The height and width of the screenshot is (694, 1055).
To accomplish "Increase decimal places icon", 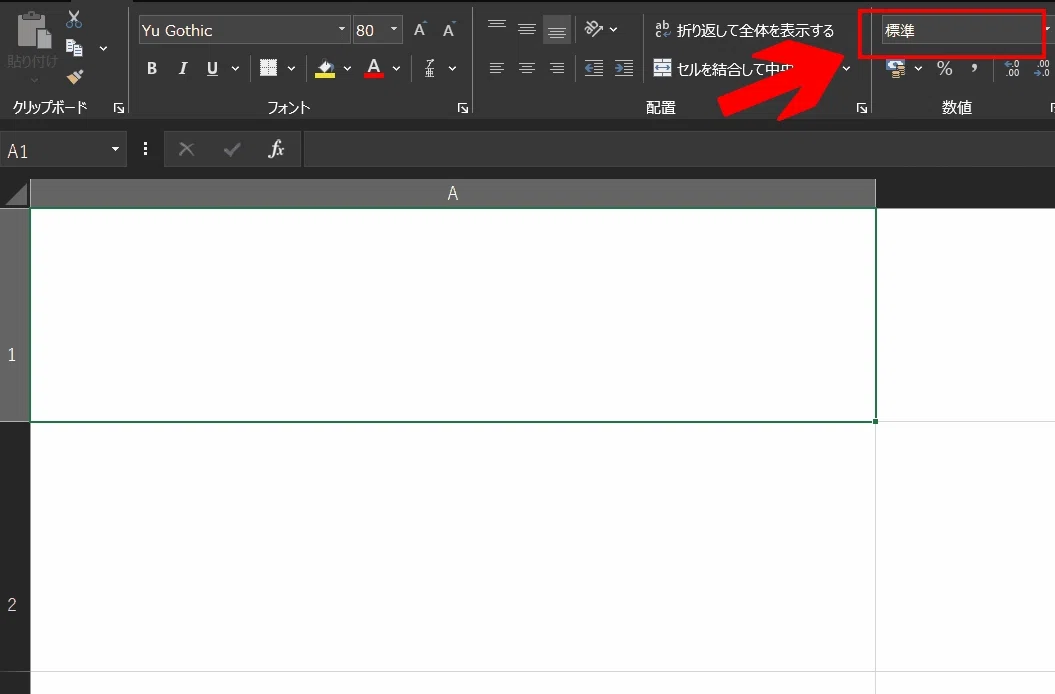I will tap(1012, 68).
